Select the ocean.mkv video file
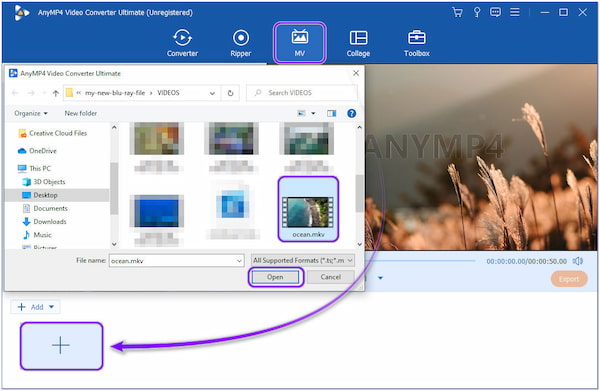This screenshot has height=391, width=600. point(308,209)
